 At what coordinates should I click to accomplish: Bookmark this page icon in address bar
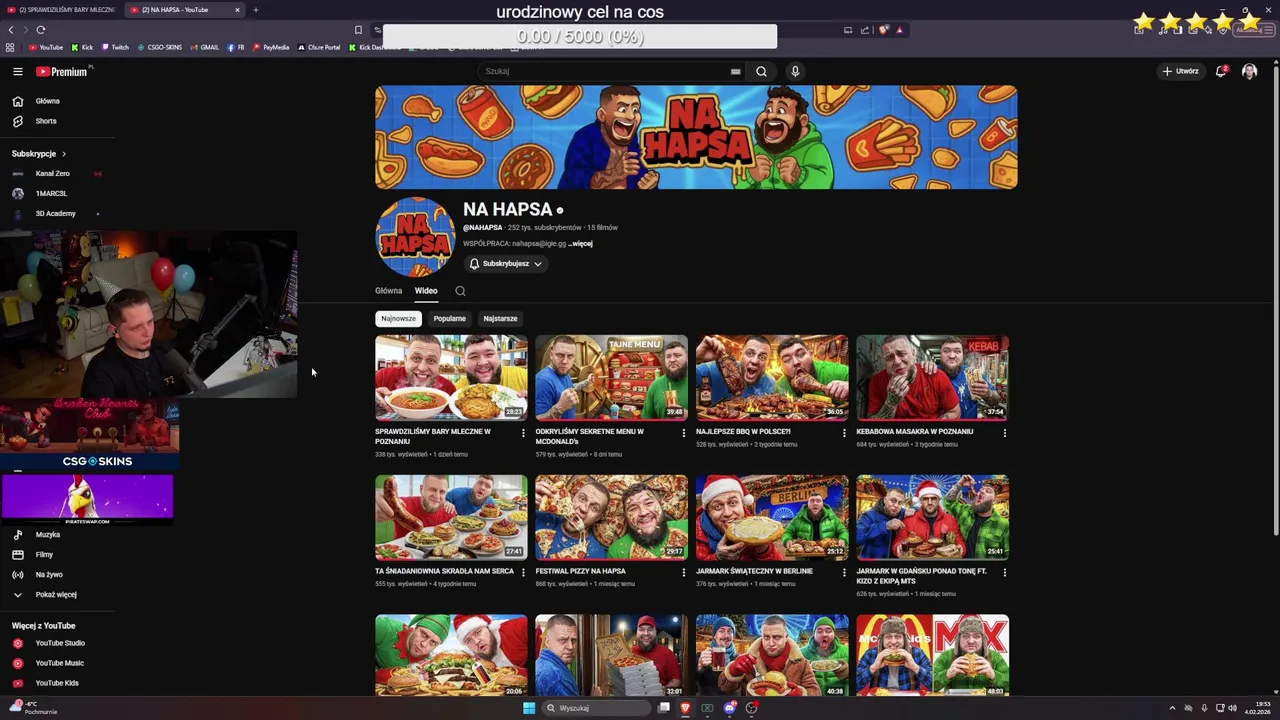tap(358, 30)
